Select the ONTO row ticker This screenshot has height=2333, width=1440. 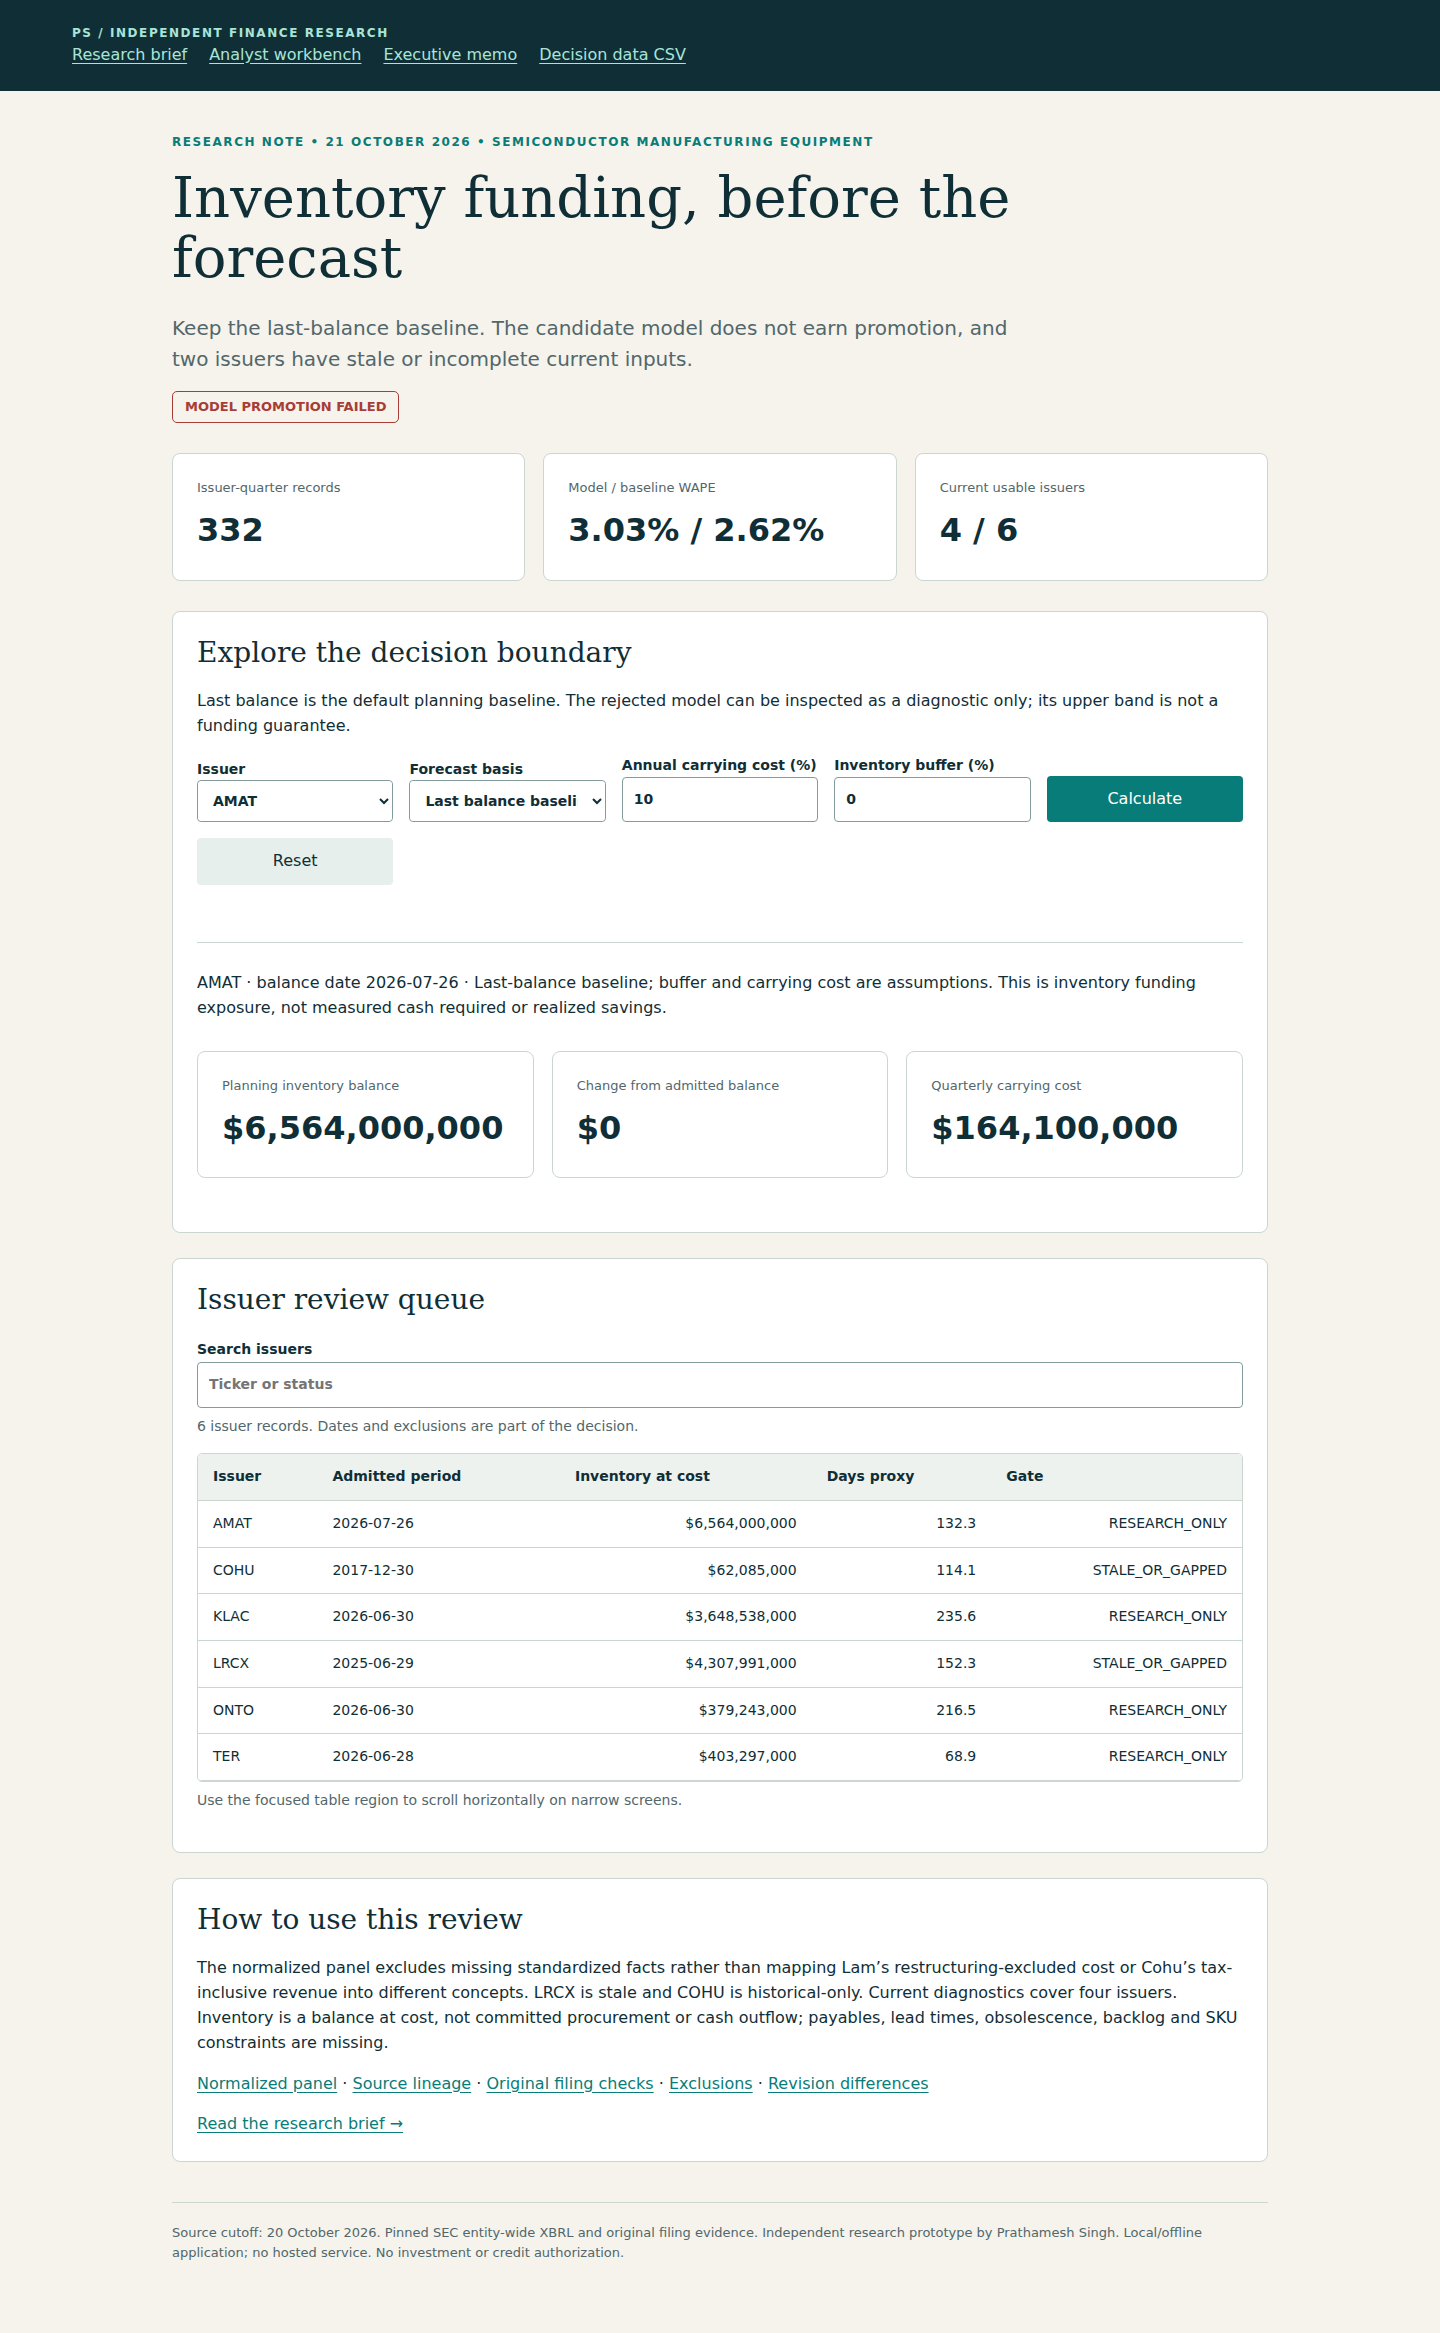233,1711
